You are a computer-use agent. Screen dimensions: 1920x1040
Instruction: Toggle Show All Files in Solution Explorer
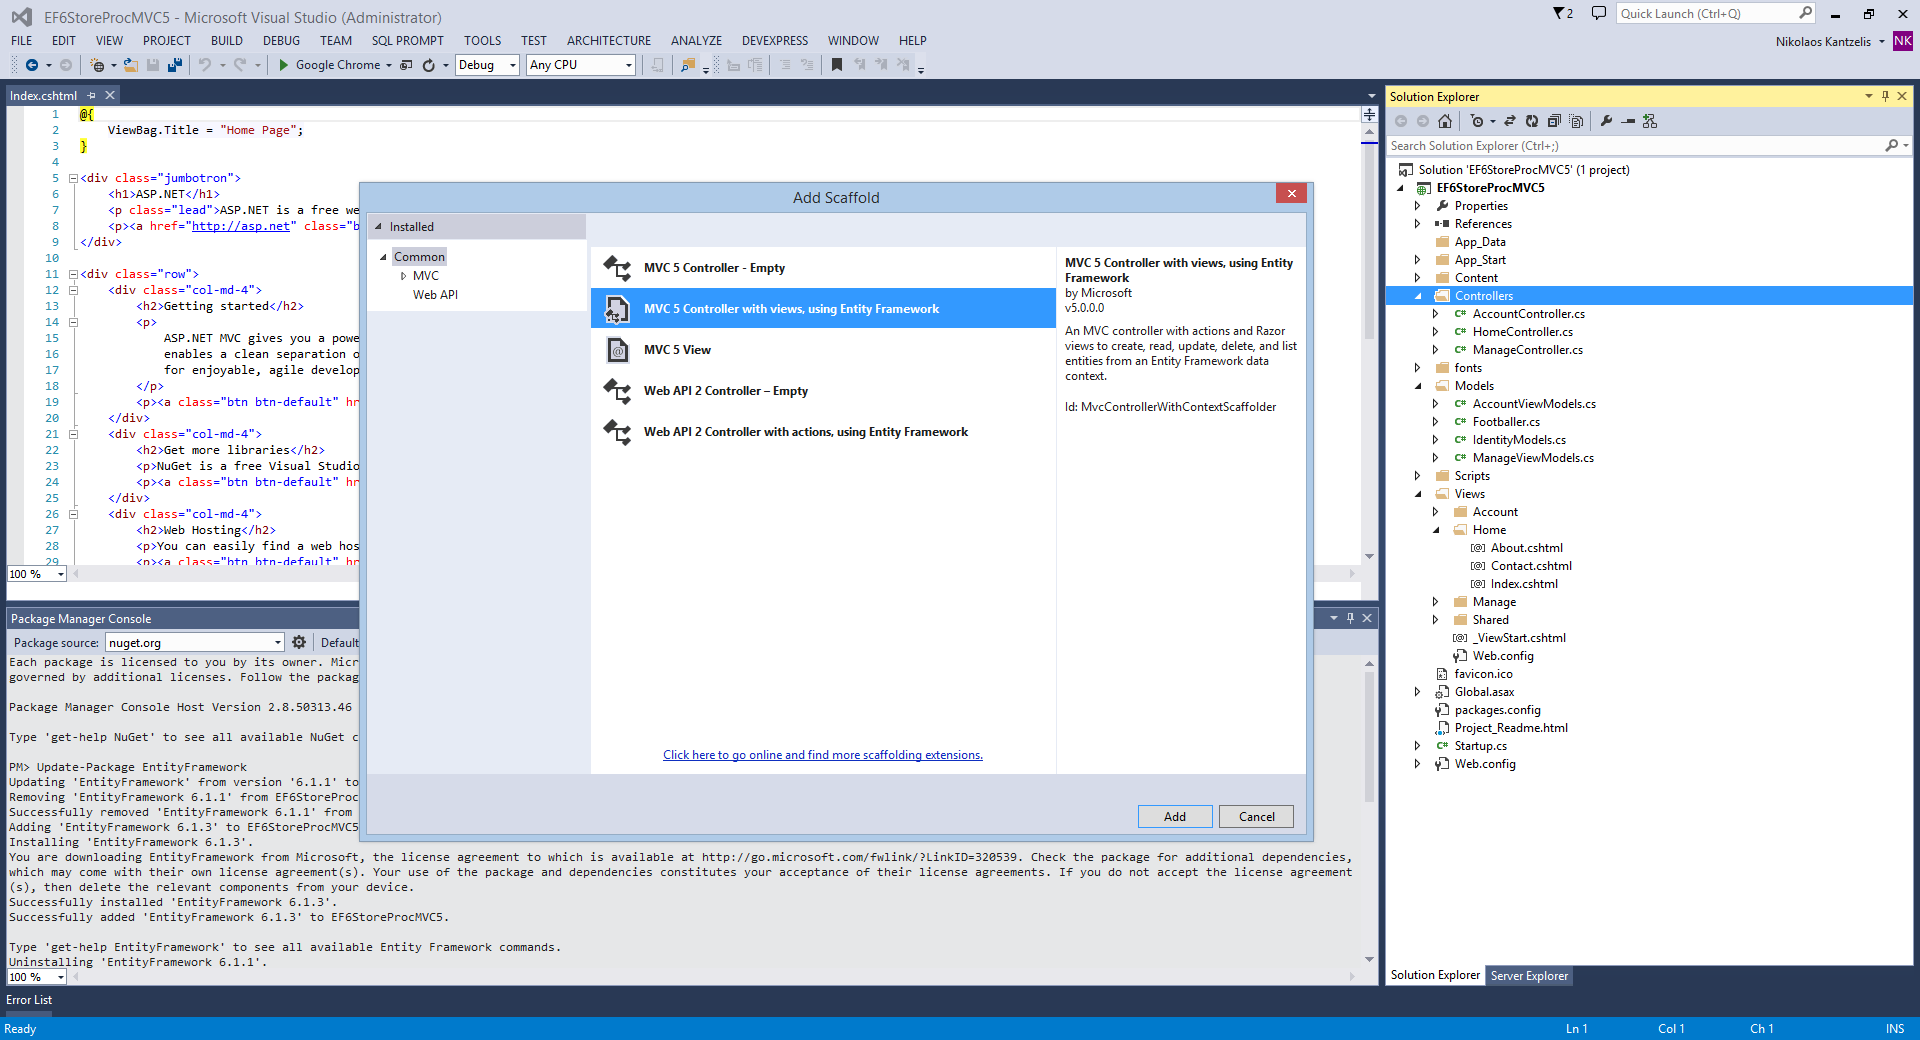[x=1576, y=121]
